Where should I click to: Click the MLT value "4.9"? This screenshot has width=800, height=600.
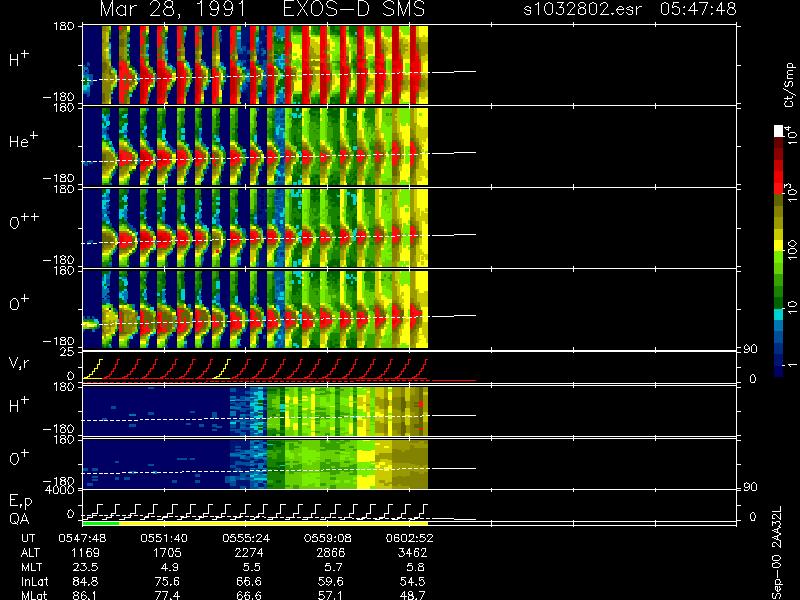[x=170, y=567]
